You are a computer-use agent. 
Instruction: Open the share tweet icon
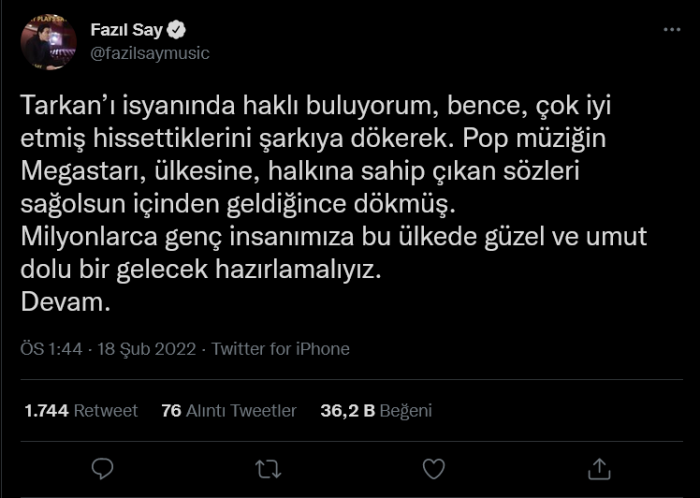[599, 468]
